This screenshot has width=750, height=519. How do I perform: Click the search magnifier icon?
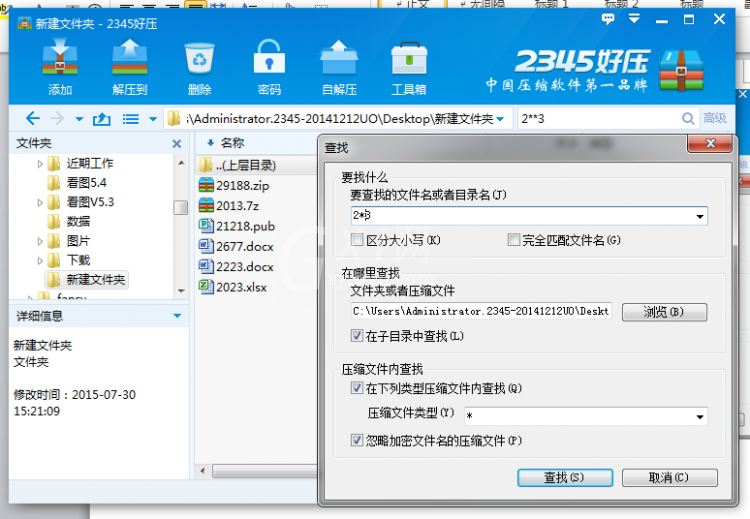(688, 118)
